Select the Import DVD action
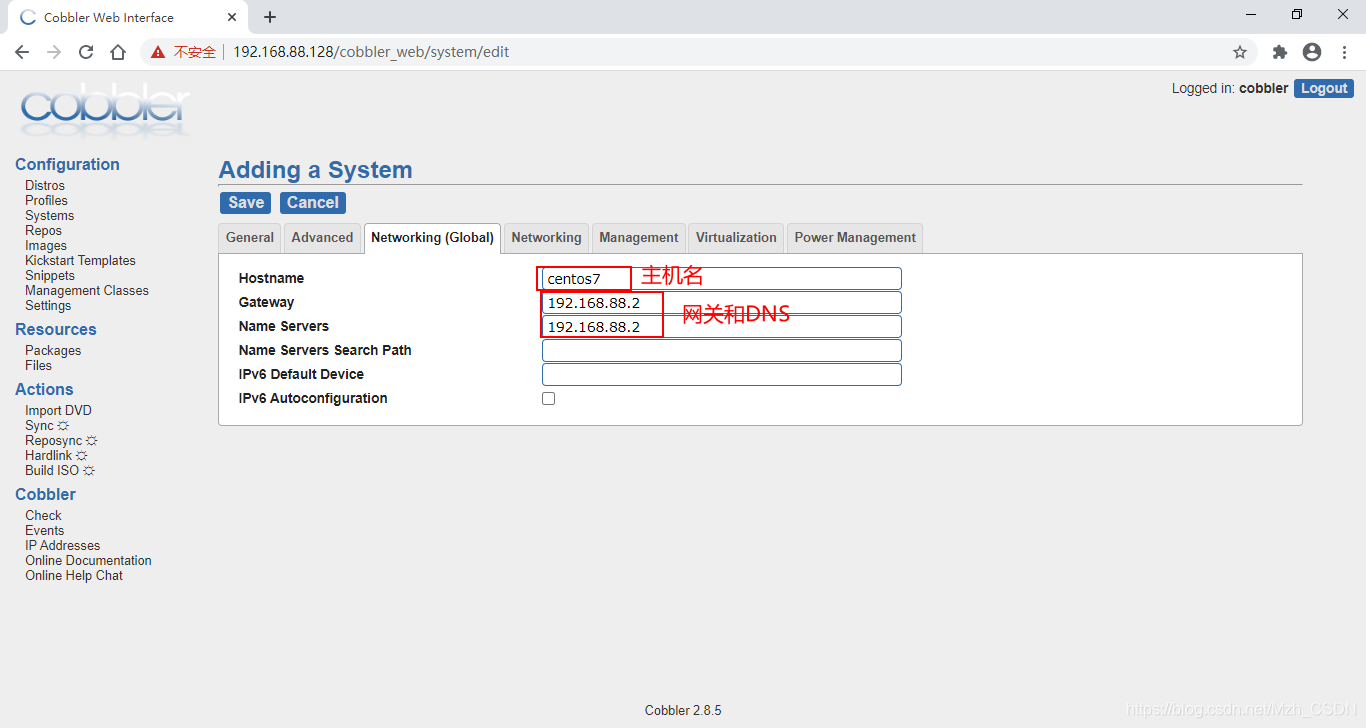The width and height of the screenshot is (1366, 728). pyautogui.click(x=58, y=410)
